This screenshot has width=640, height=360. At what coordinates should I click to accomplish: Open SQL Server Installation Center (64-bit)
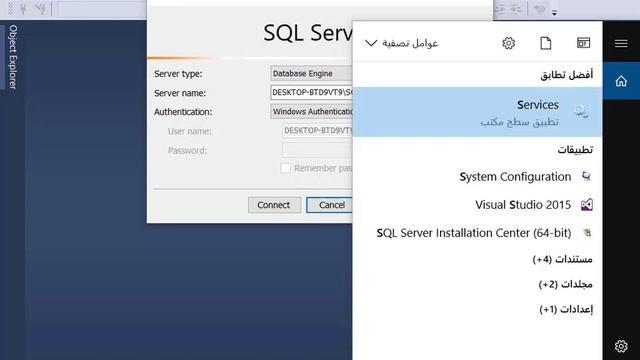click(x=477, y=233)
